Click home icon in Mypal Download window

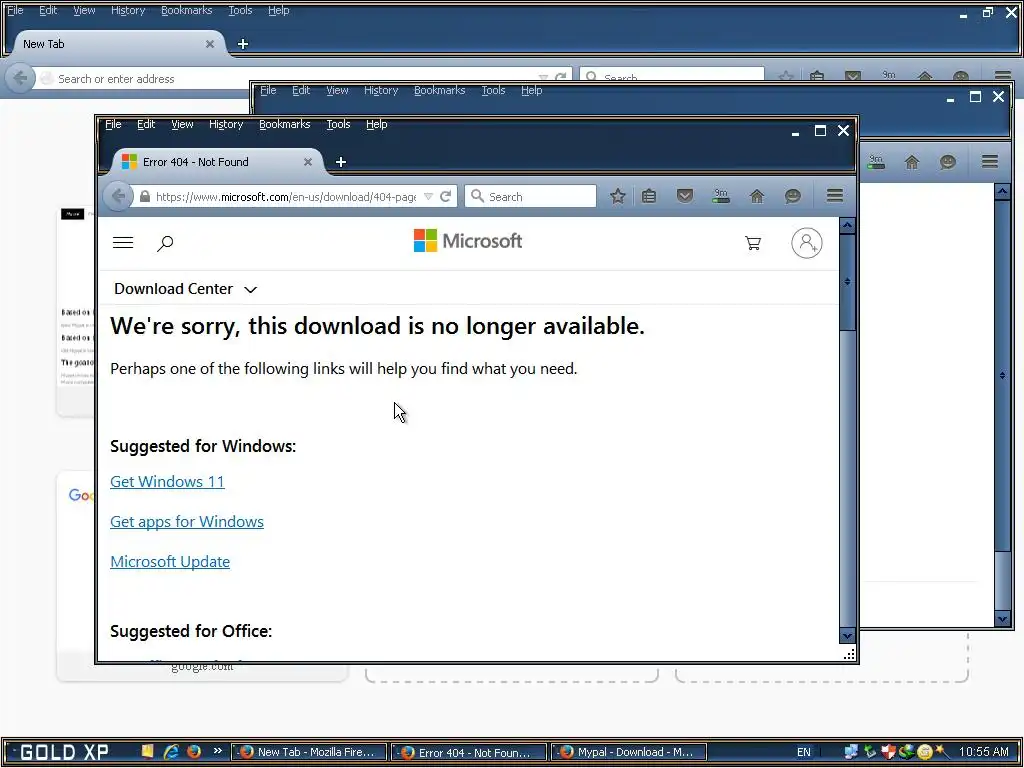912,162
